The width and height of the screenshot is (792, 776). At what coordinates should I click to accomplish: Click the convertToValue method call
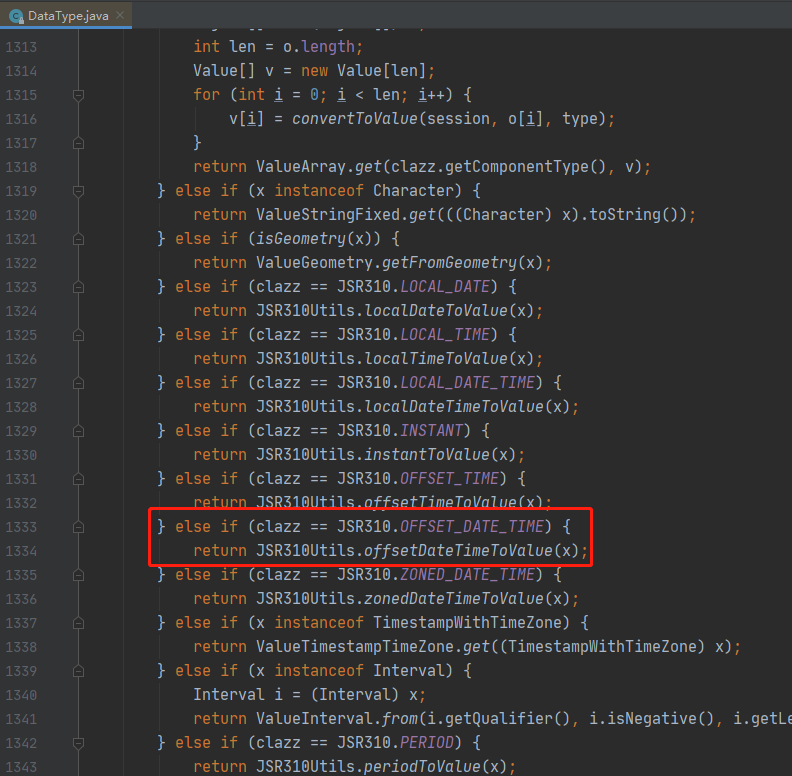point(355,119)
